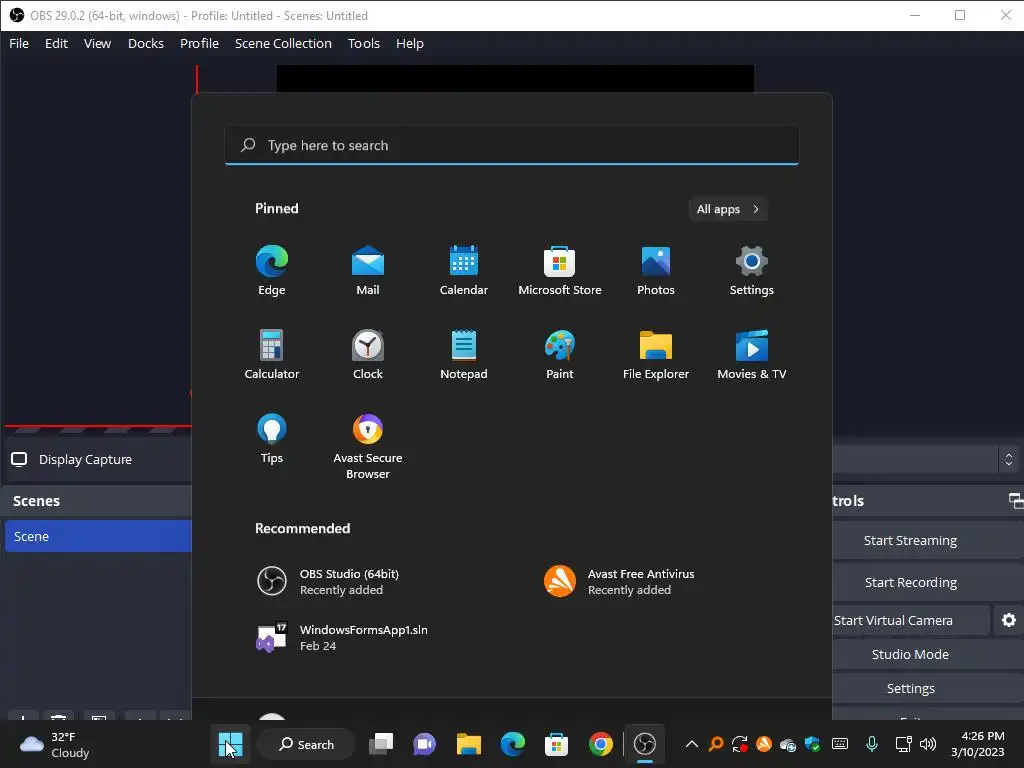Launch Notepad from Start menu
The width and height of the screenshot is (1024, 768).
[464, 355]
